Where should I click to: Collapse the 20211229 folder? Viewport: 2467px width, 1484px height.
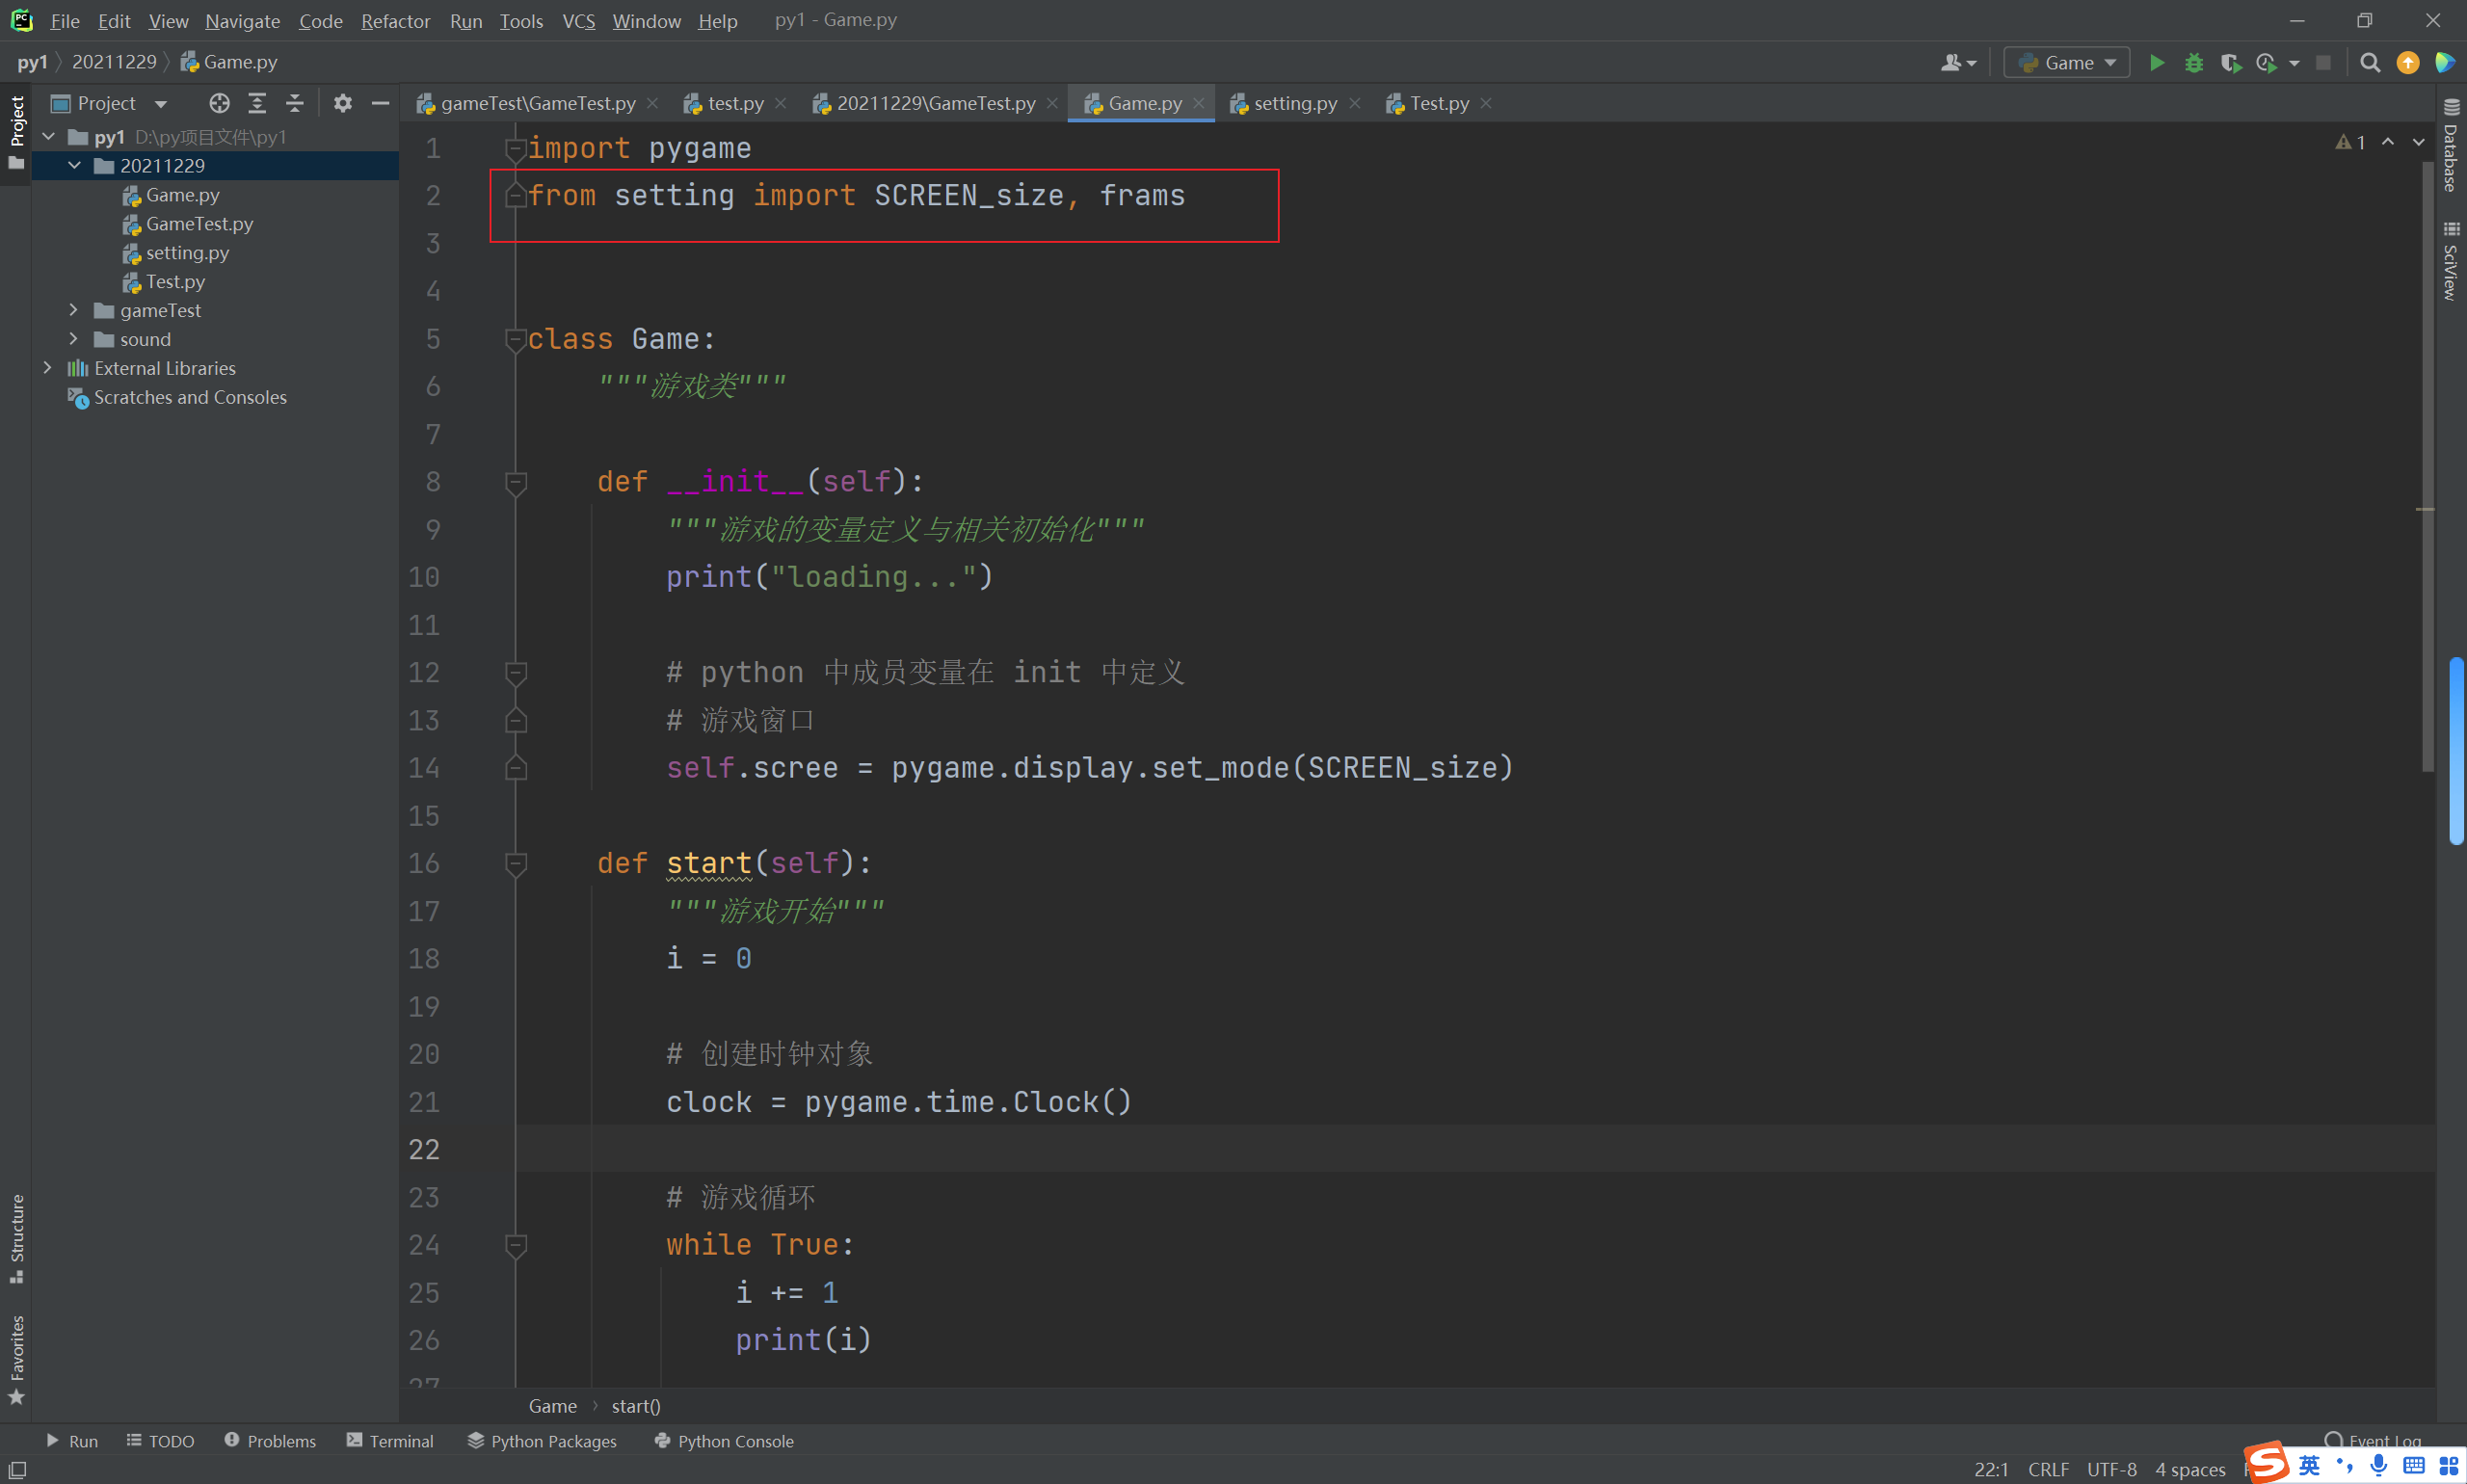pos(74,165)
